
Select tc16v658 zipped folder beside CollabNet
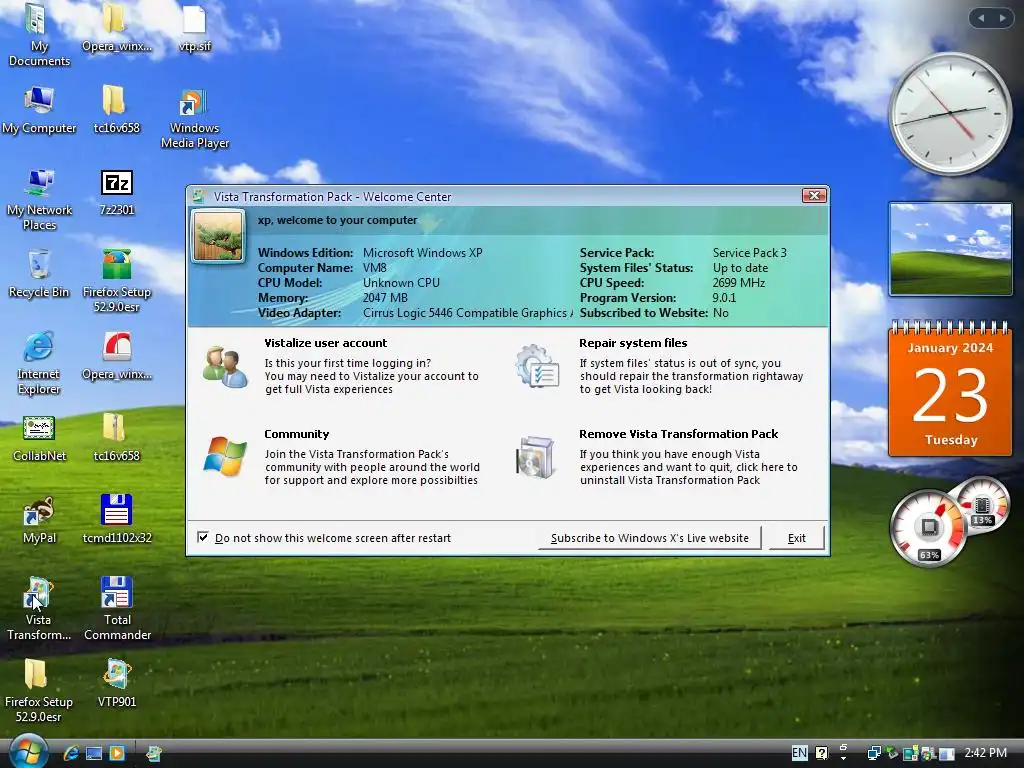pyautogui.click(x=117, y=438)
